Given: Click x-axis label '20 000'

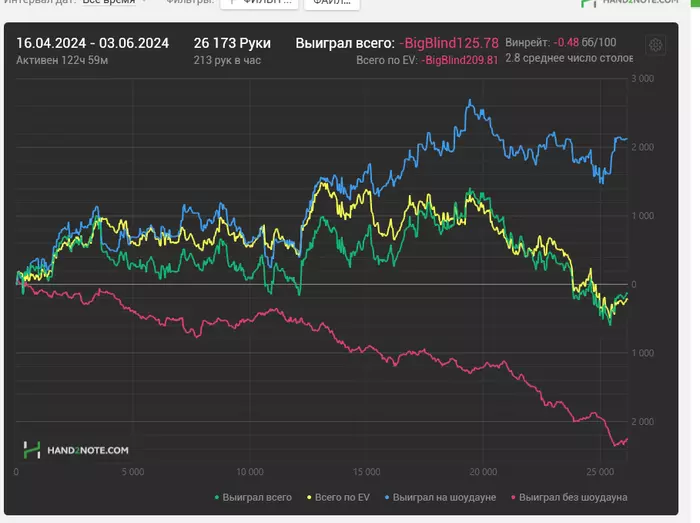Looking at the screenshot, I should tap(483, 472).
